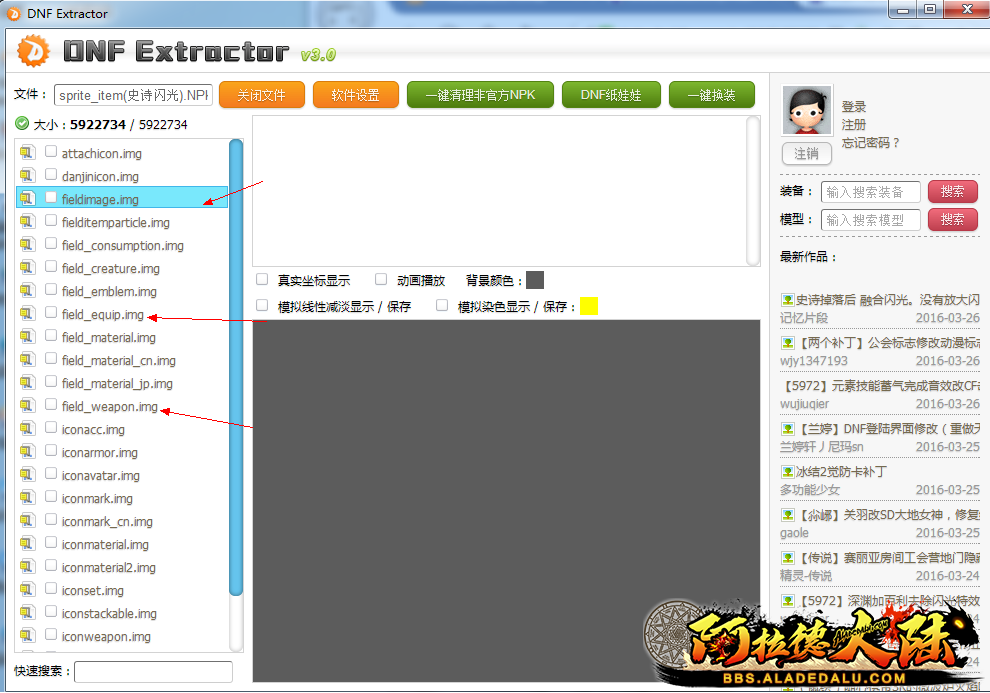Click the 忘记密码 link
This screenshot has height=693, width=990.
(x=871, y=143)
